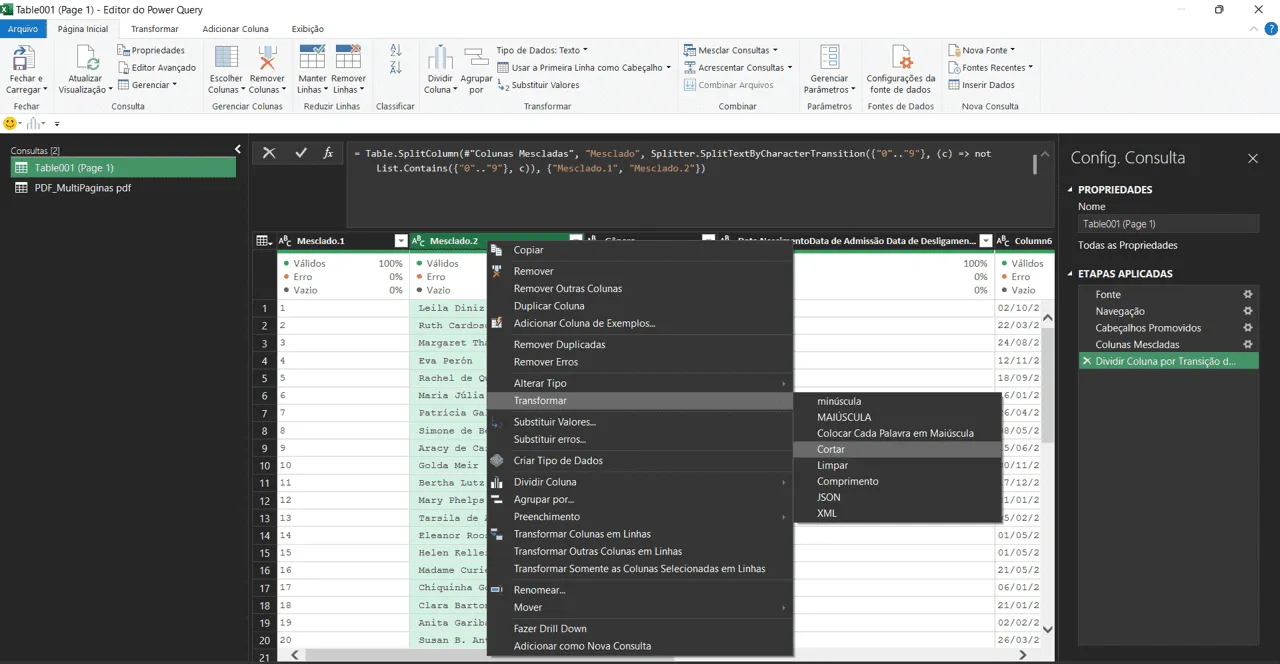1280x664 pixels.
Task: Sort column descending with Z-A icon
Action: click(x=395, y=67)
